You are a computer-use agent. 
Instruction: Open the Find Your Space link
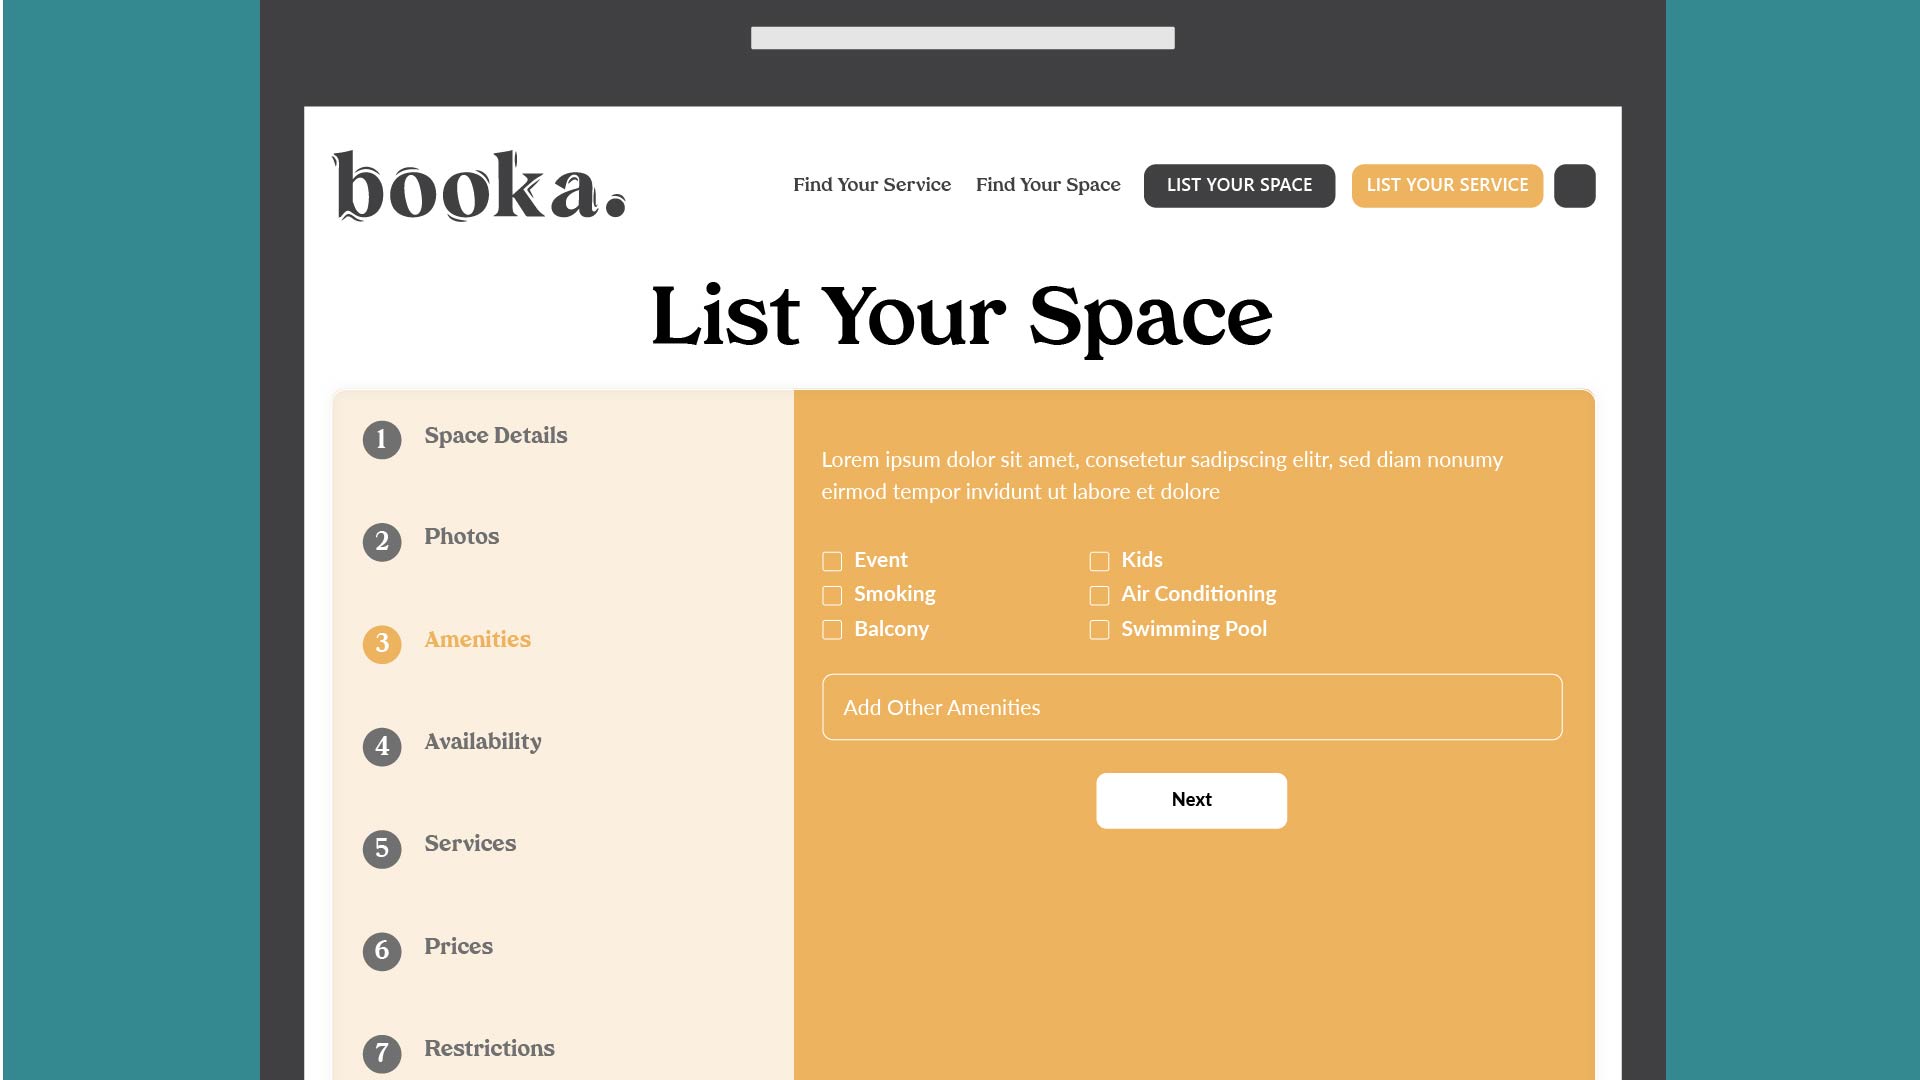[x=1048, y=185]
